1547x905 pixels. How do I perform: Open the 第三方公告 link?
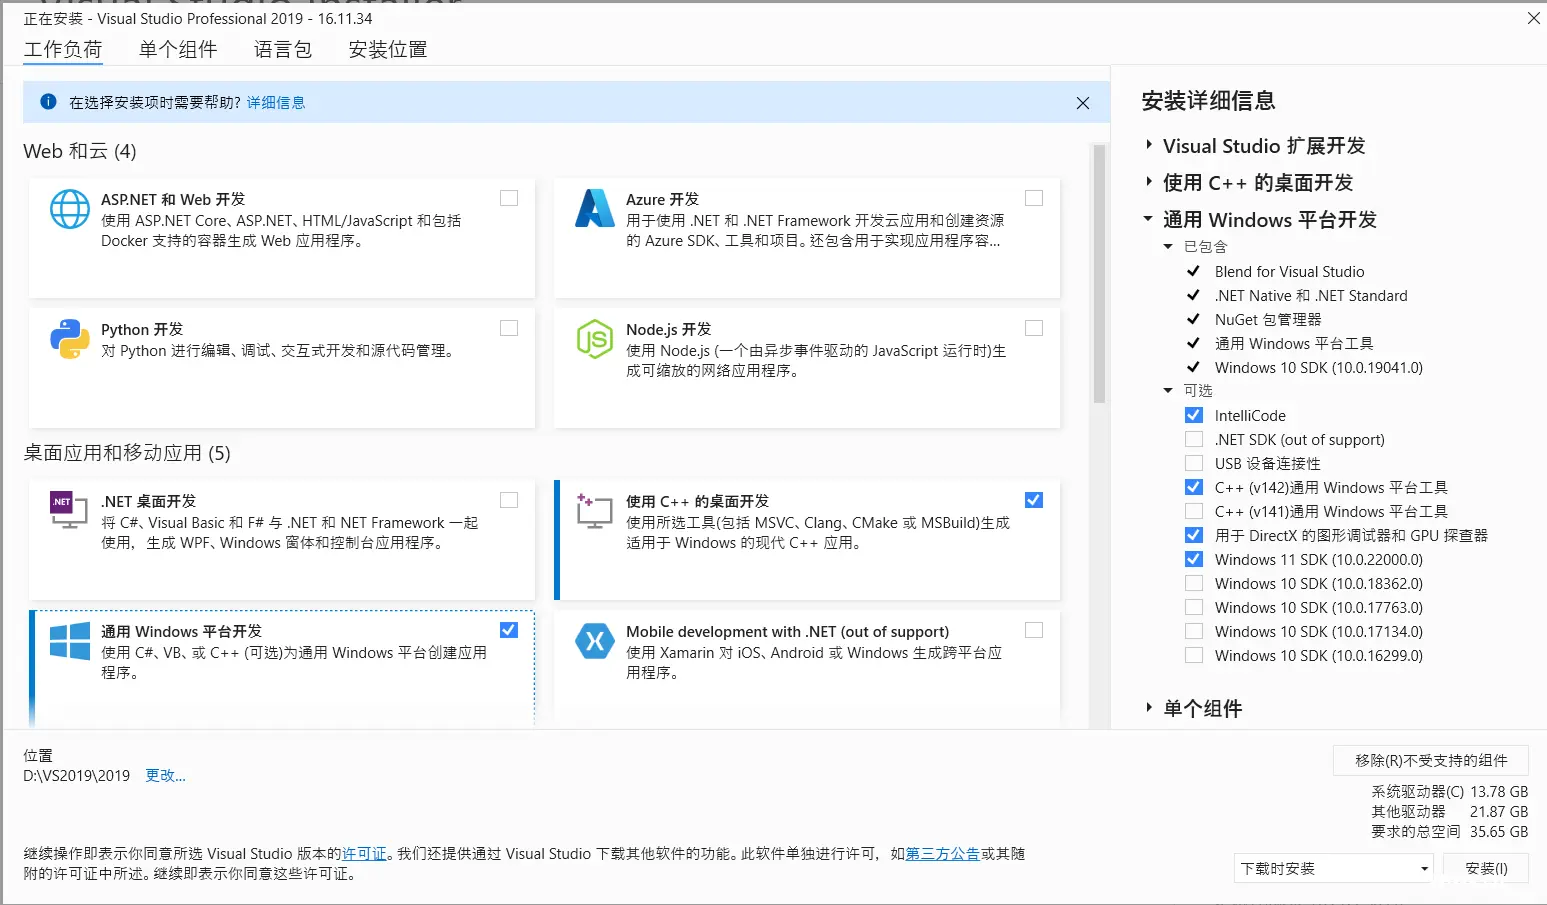coord(942,853)
